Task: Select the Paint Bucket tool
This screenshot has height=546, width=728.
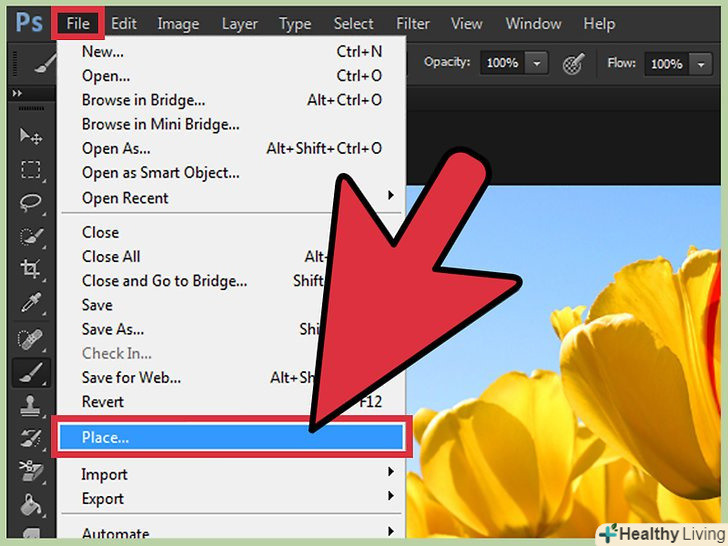Action: [x=31, y=505]
